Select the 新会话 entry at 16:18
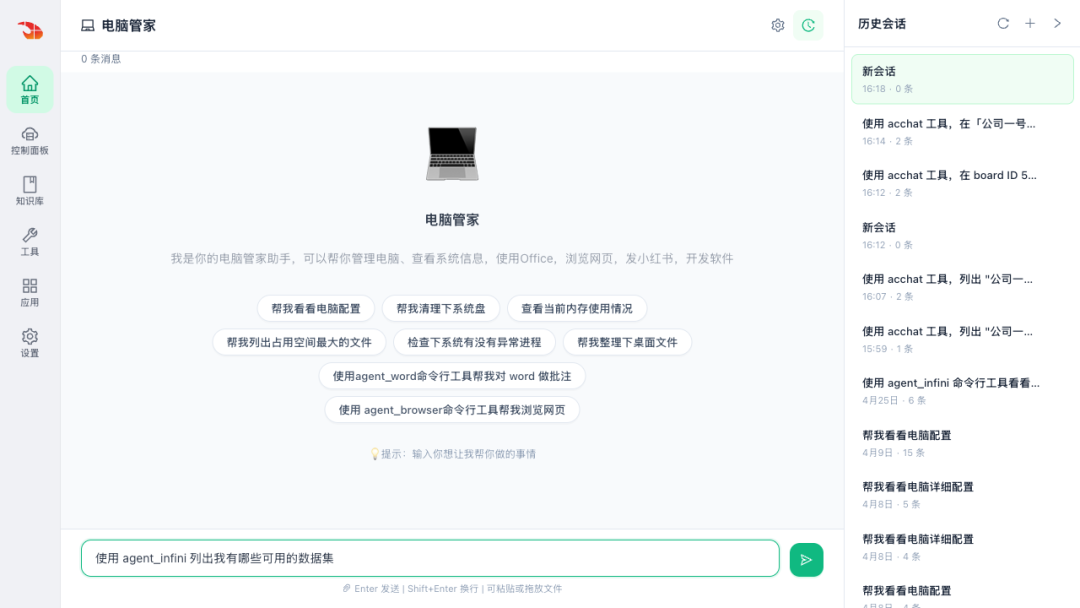Viewport: 1080px width, 608px height. 962,79
